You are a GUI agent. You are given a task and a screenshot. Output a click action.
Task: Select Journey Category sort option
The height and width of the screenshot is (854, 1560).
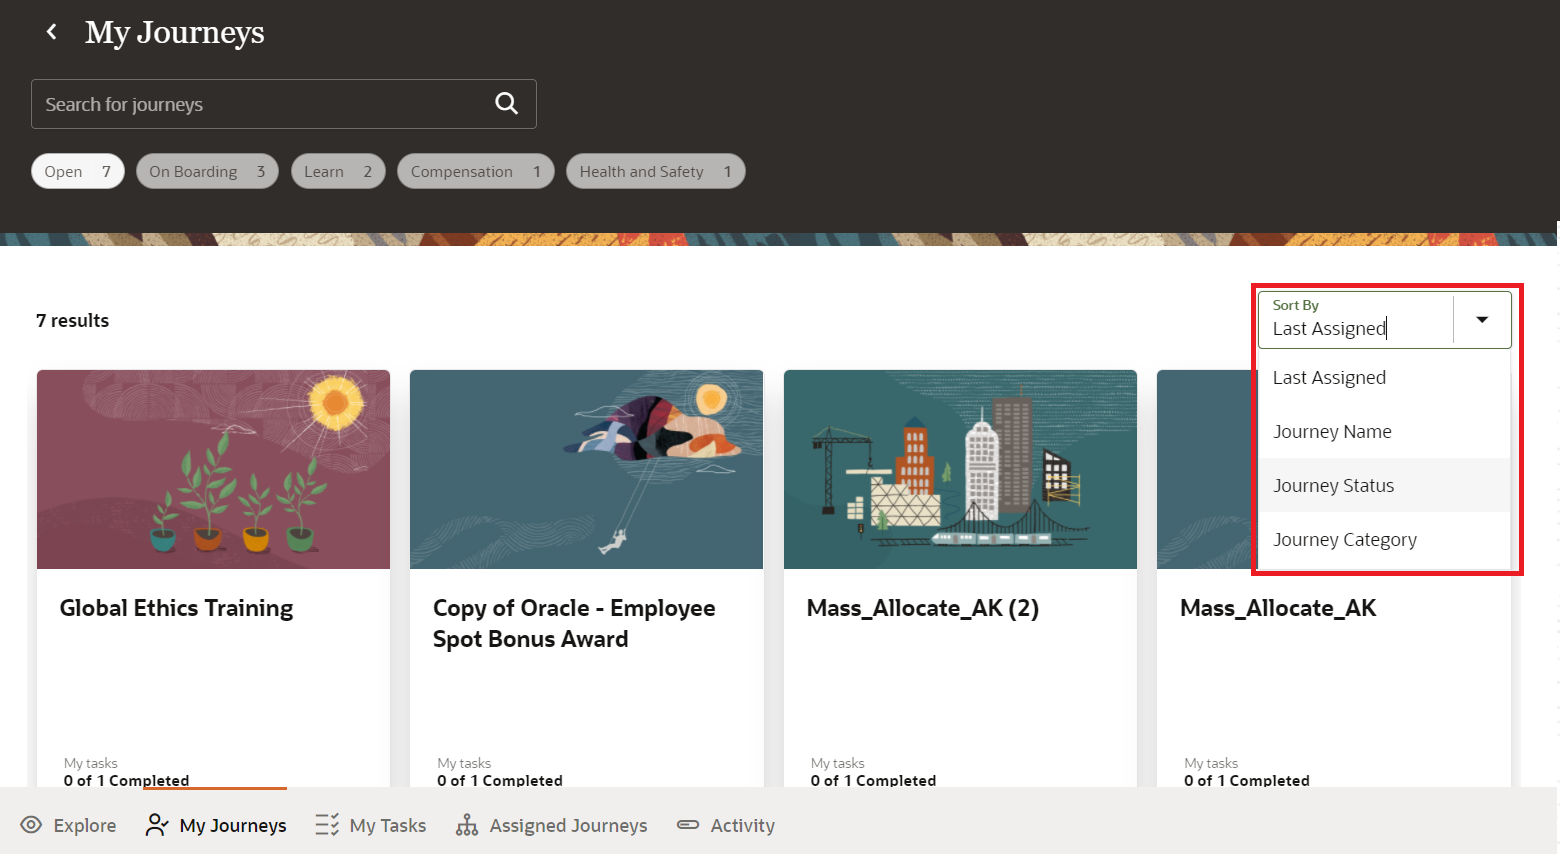(x=1383, y=539)
